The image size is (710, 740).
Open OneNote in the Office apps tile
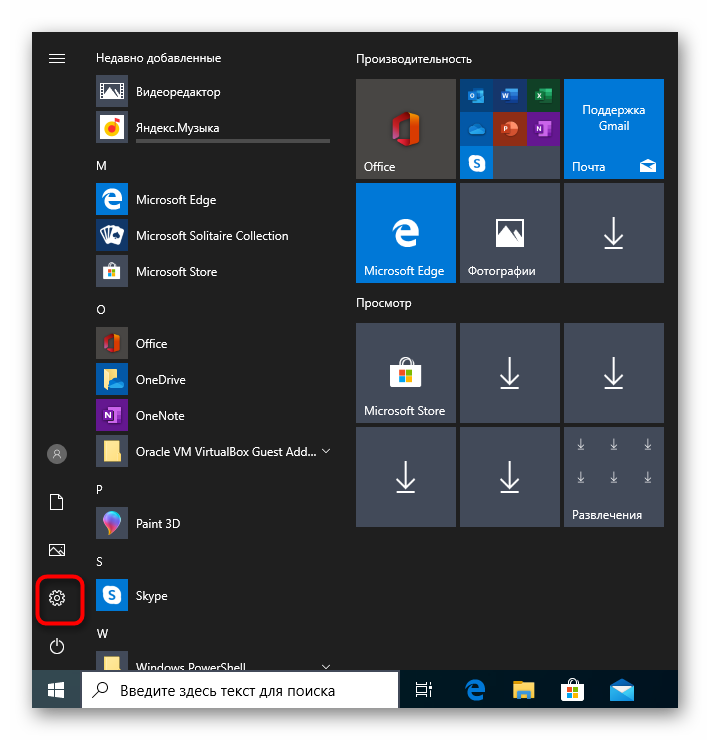point(543,129)
